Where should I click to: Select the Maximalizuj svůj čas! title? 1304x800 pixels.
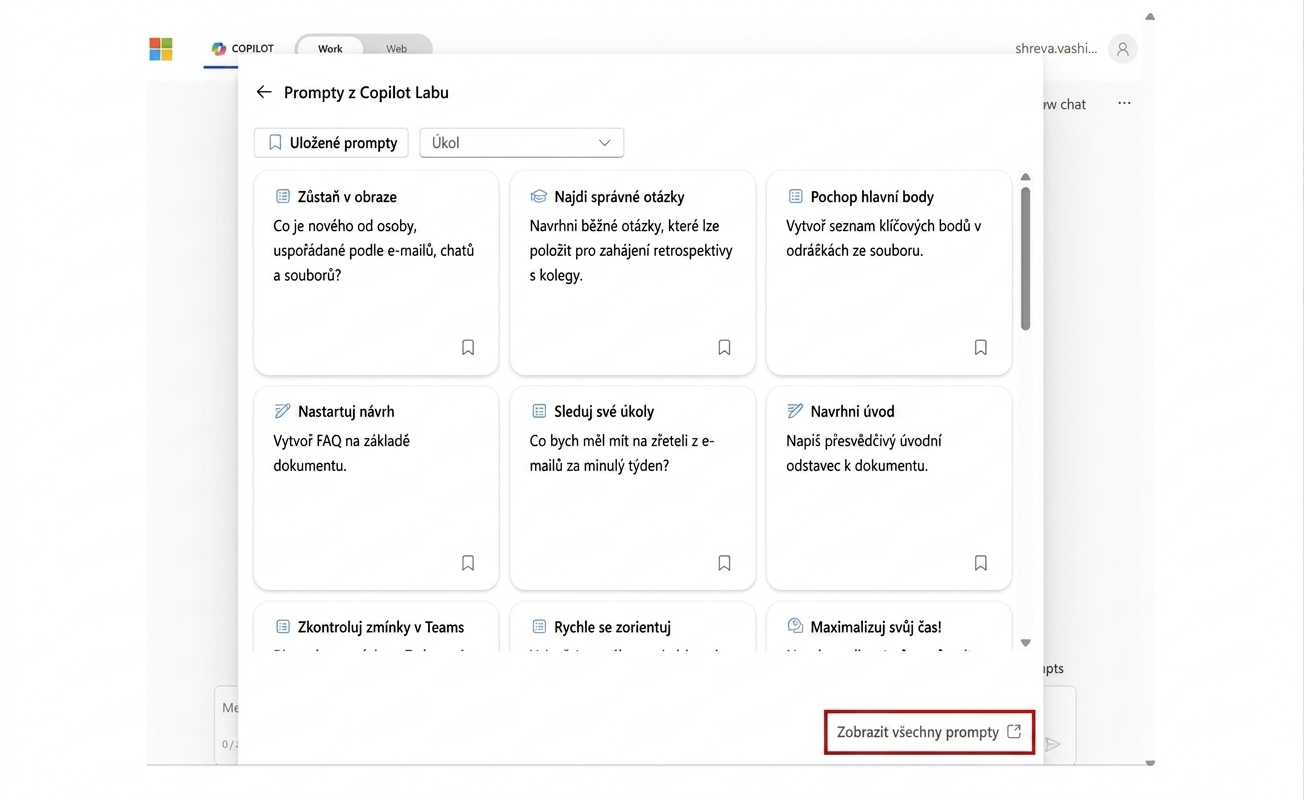click(876, 627)
